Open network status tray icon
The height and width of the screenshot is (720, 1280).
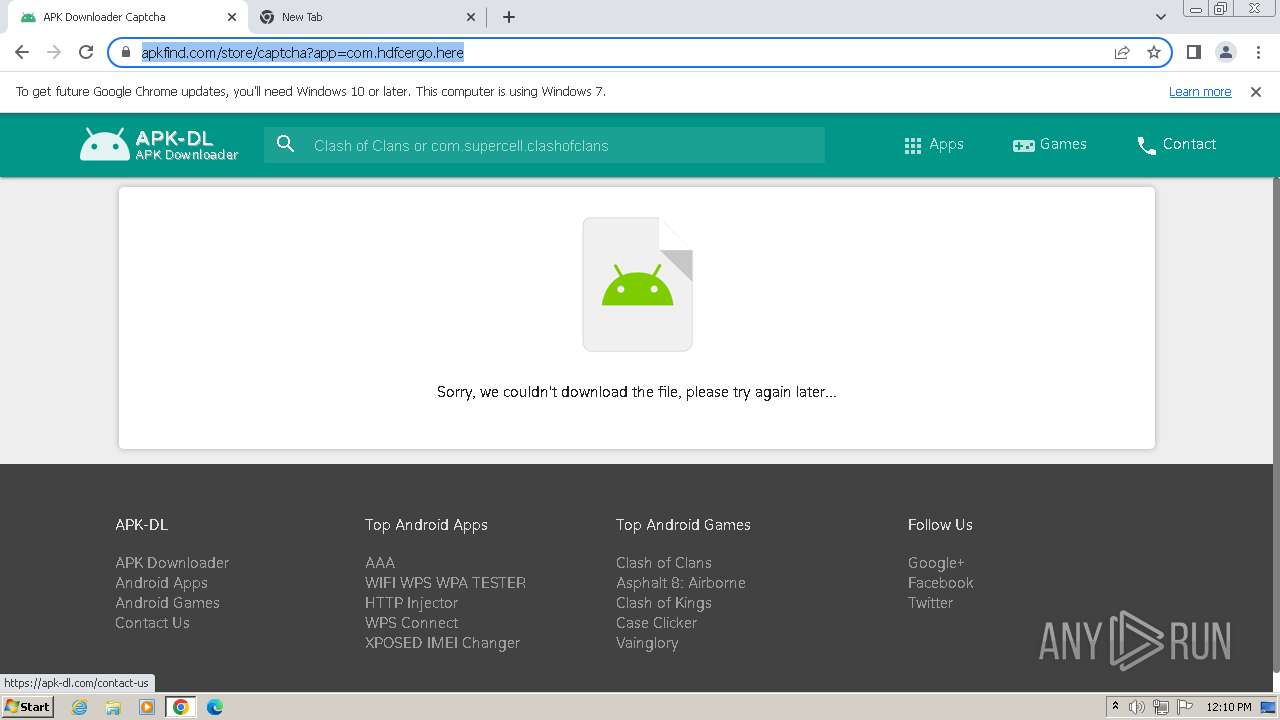[x=1161, y=707]
